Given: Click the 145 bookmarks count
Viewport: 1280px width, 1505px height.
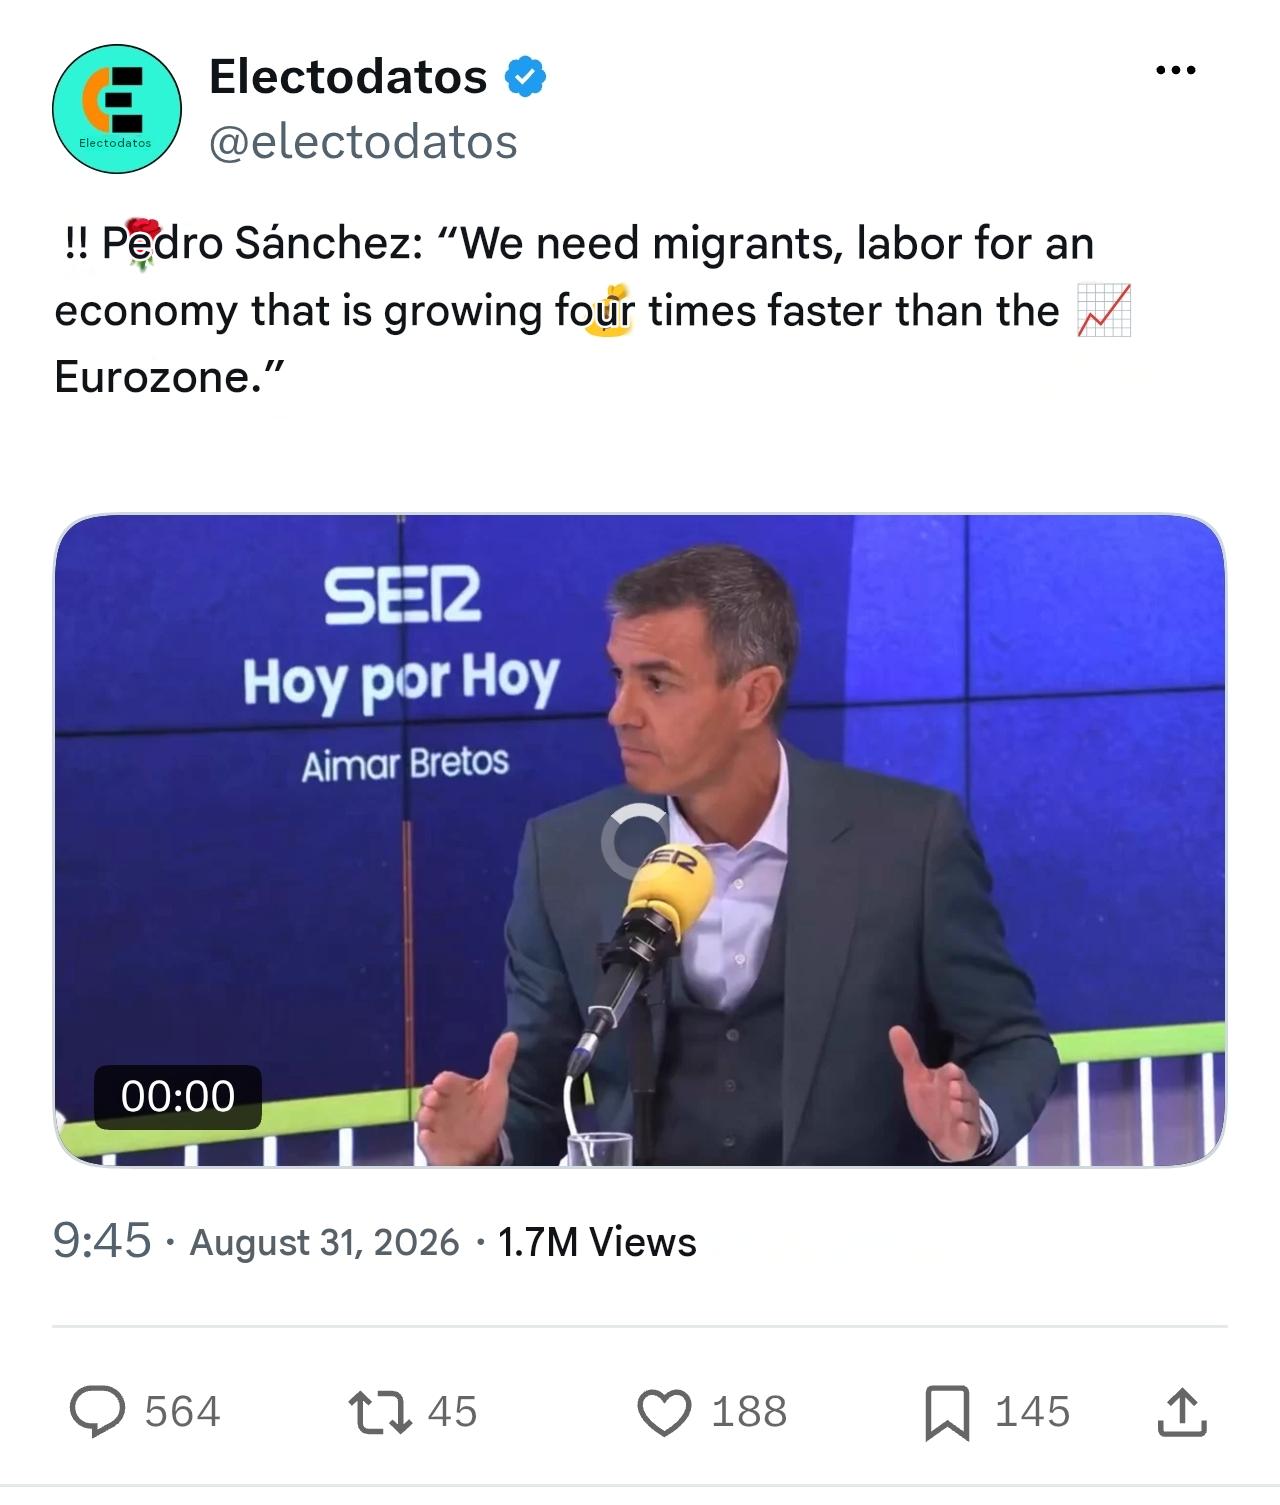Looking at the screenshot, I should 1032,1412.
